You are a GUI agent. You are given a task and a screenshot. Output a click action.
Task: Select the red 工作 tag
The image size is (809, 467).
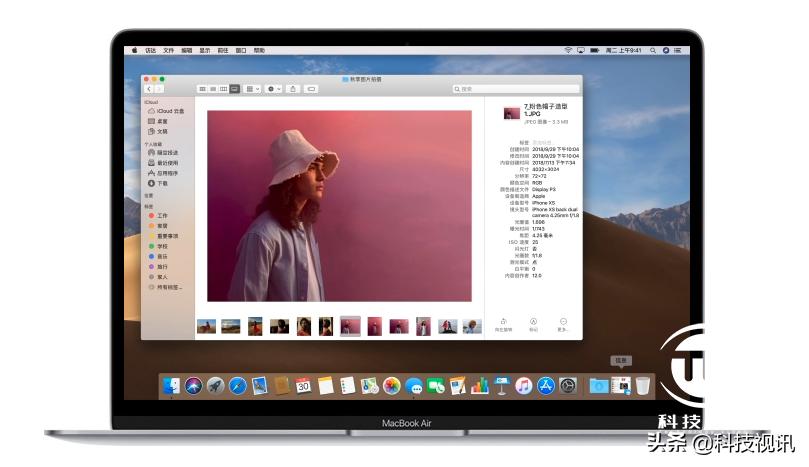[x=158, y=216]
